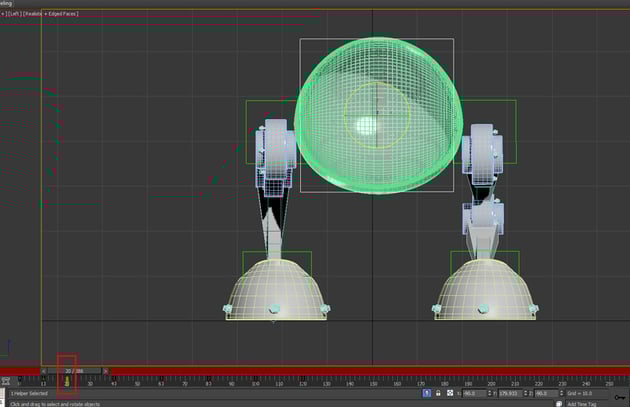Screen dimensions: 630x407
Task: Click the Z coordinate input field
Action: (547, 394)
